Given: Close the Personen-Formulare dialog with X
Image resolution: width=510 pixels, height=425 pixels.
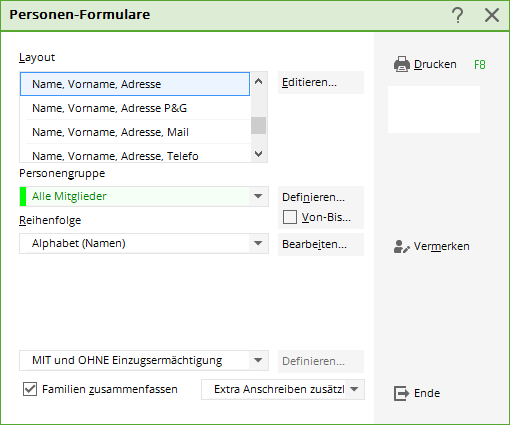Looking at the screenshot, I should pyautogui.click(x=492, y=15).
